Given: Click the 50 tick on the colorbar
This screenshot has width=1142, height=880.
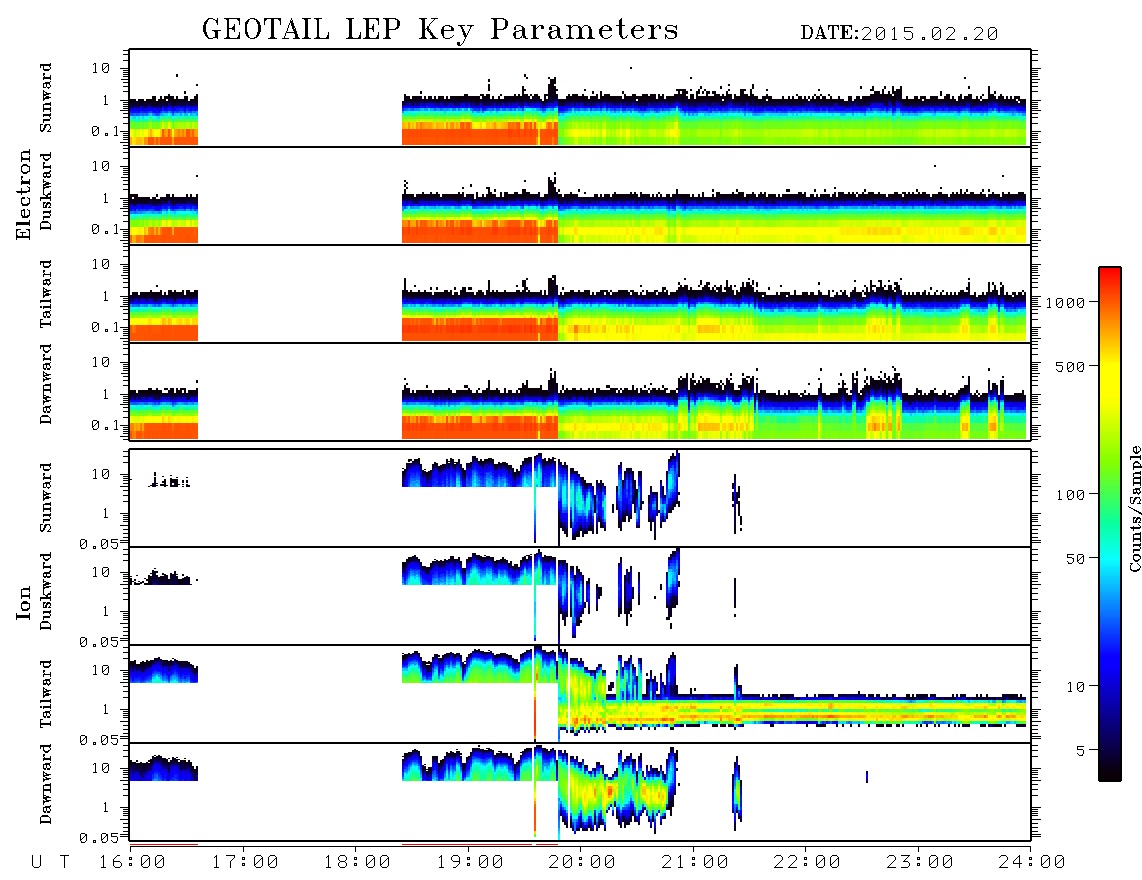Looking at the screenshot, I should [x=1075, y=559].
